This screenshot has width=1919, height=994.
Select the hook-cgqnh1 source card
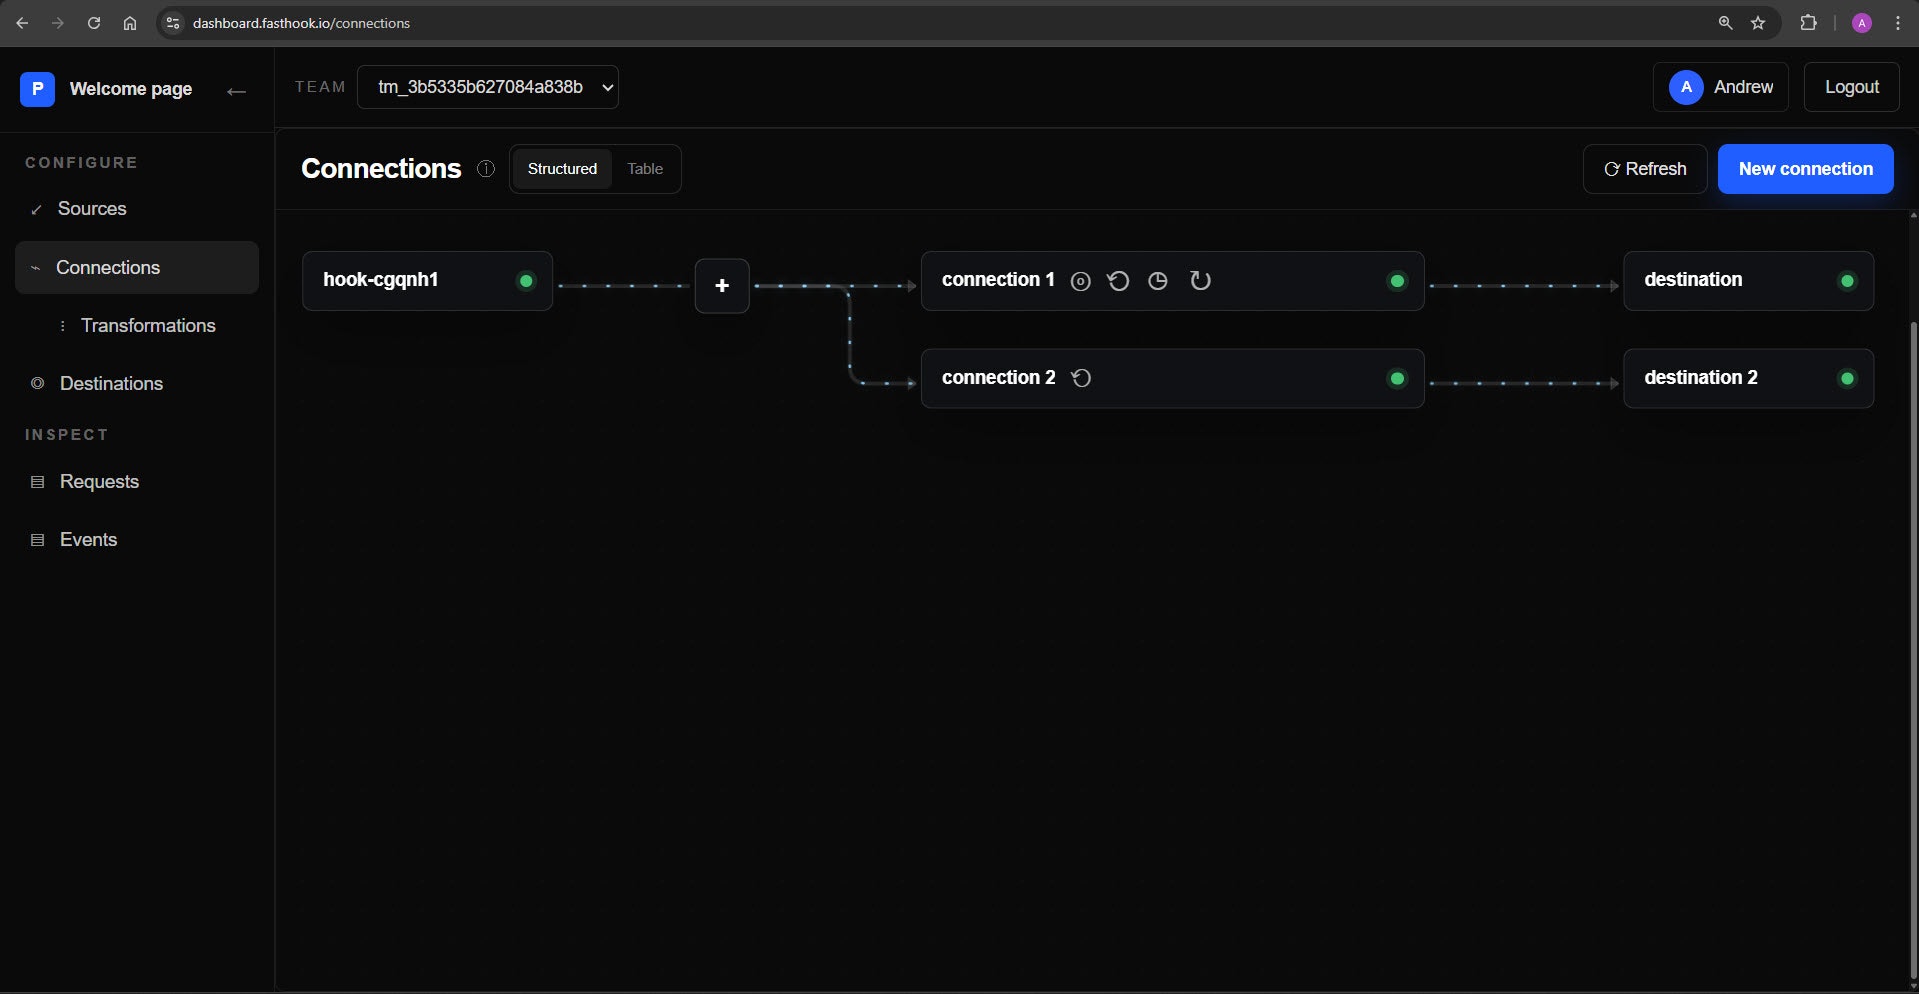pos(427,281)
